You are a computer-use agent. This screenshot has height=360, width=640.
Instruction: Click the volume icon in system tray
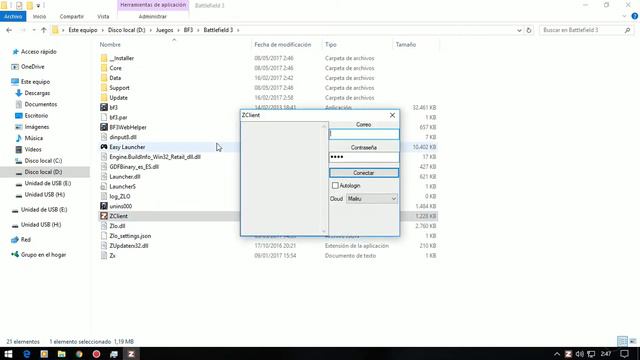[x=580, y=354]
